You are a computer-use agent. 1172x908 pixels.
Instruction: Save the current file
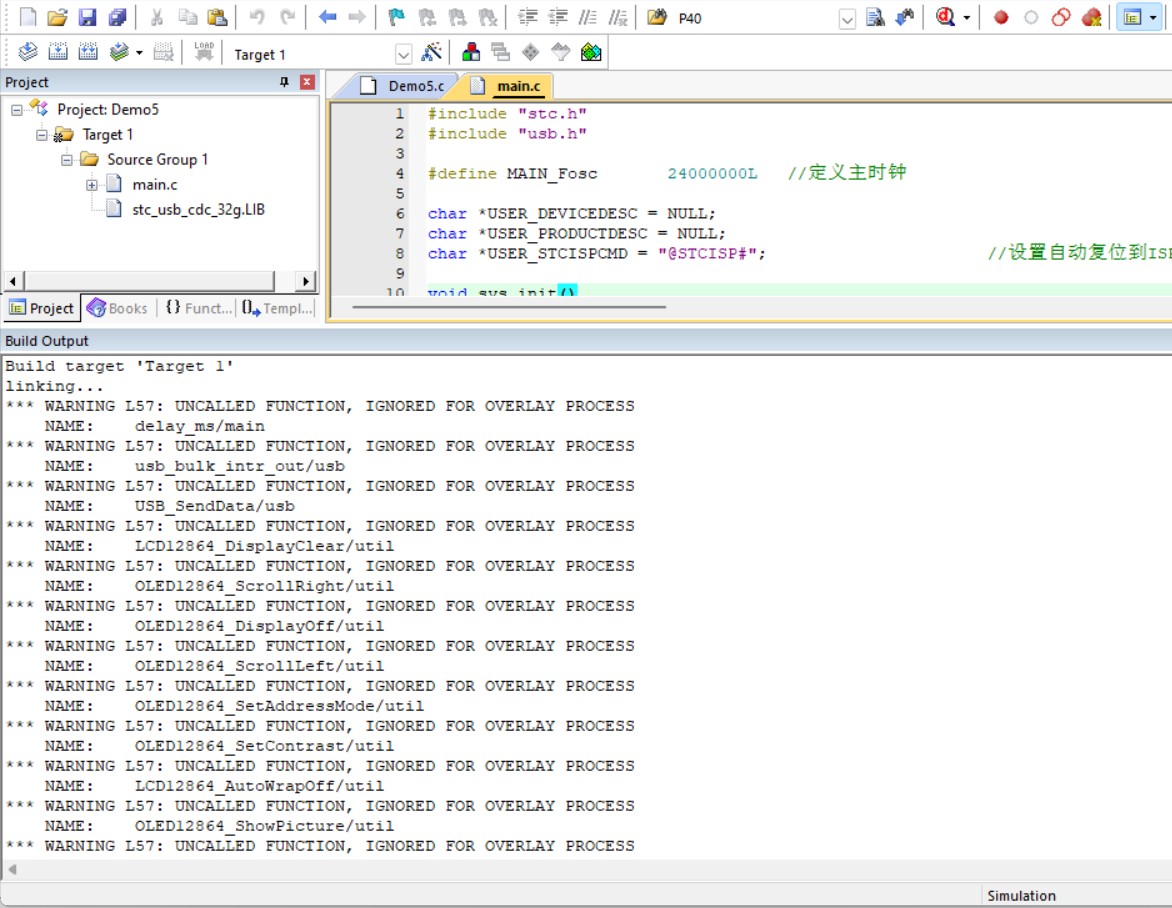pos(87,17)
